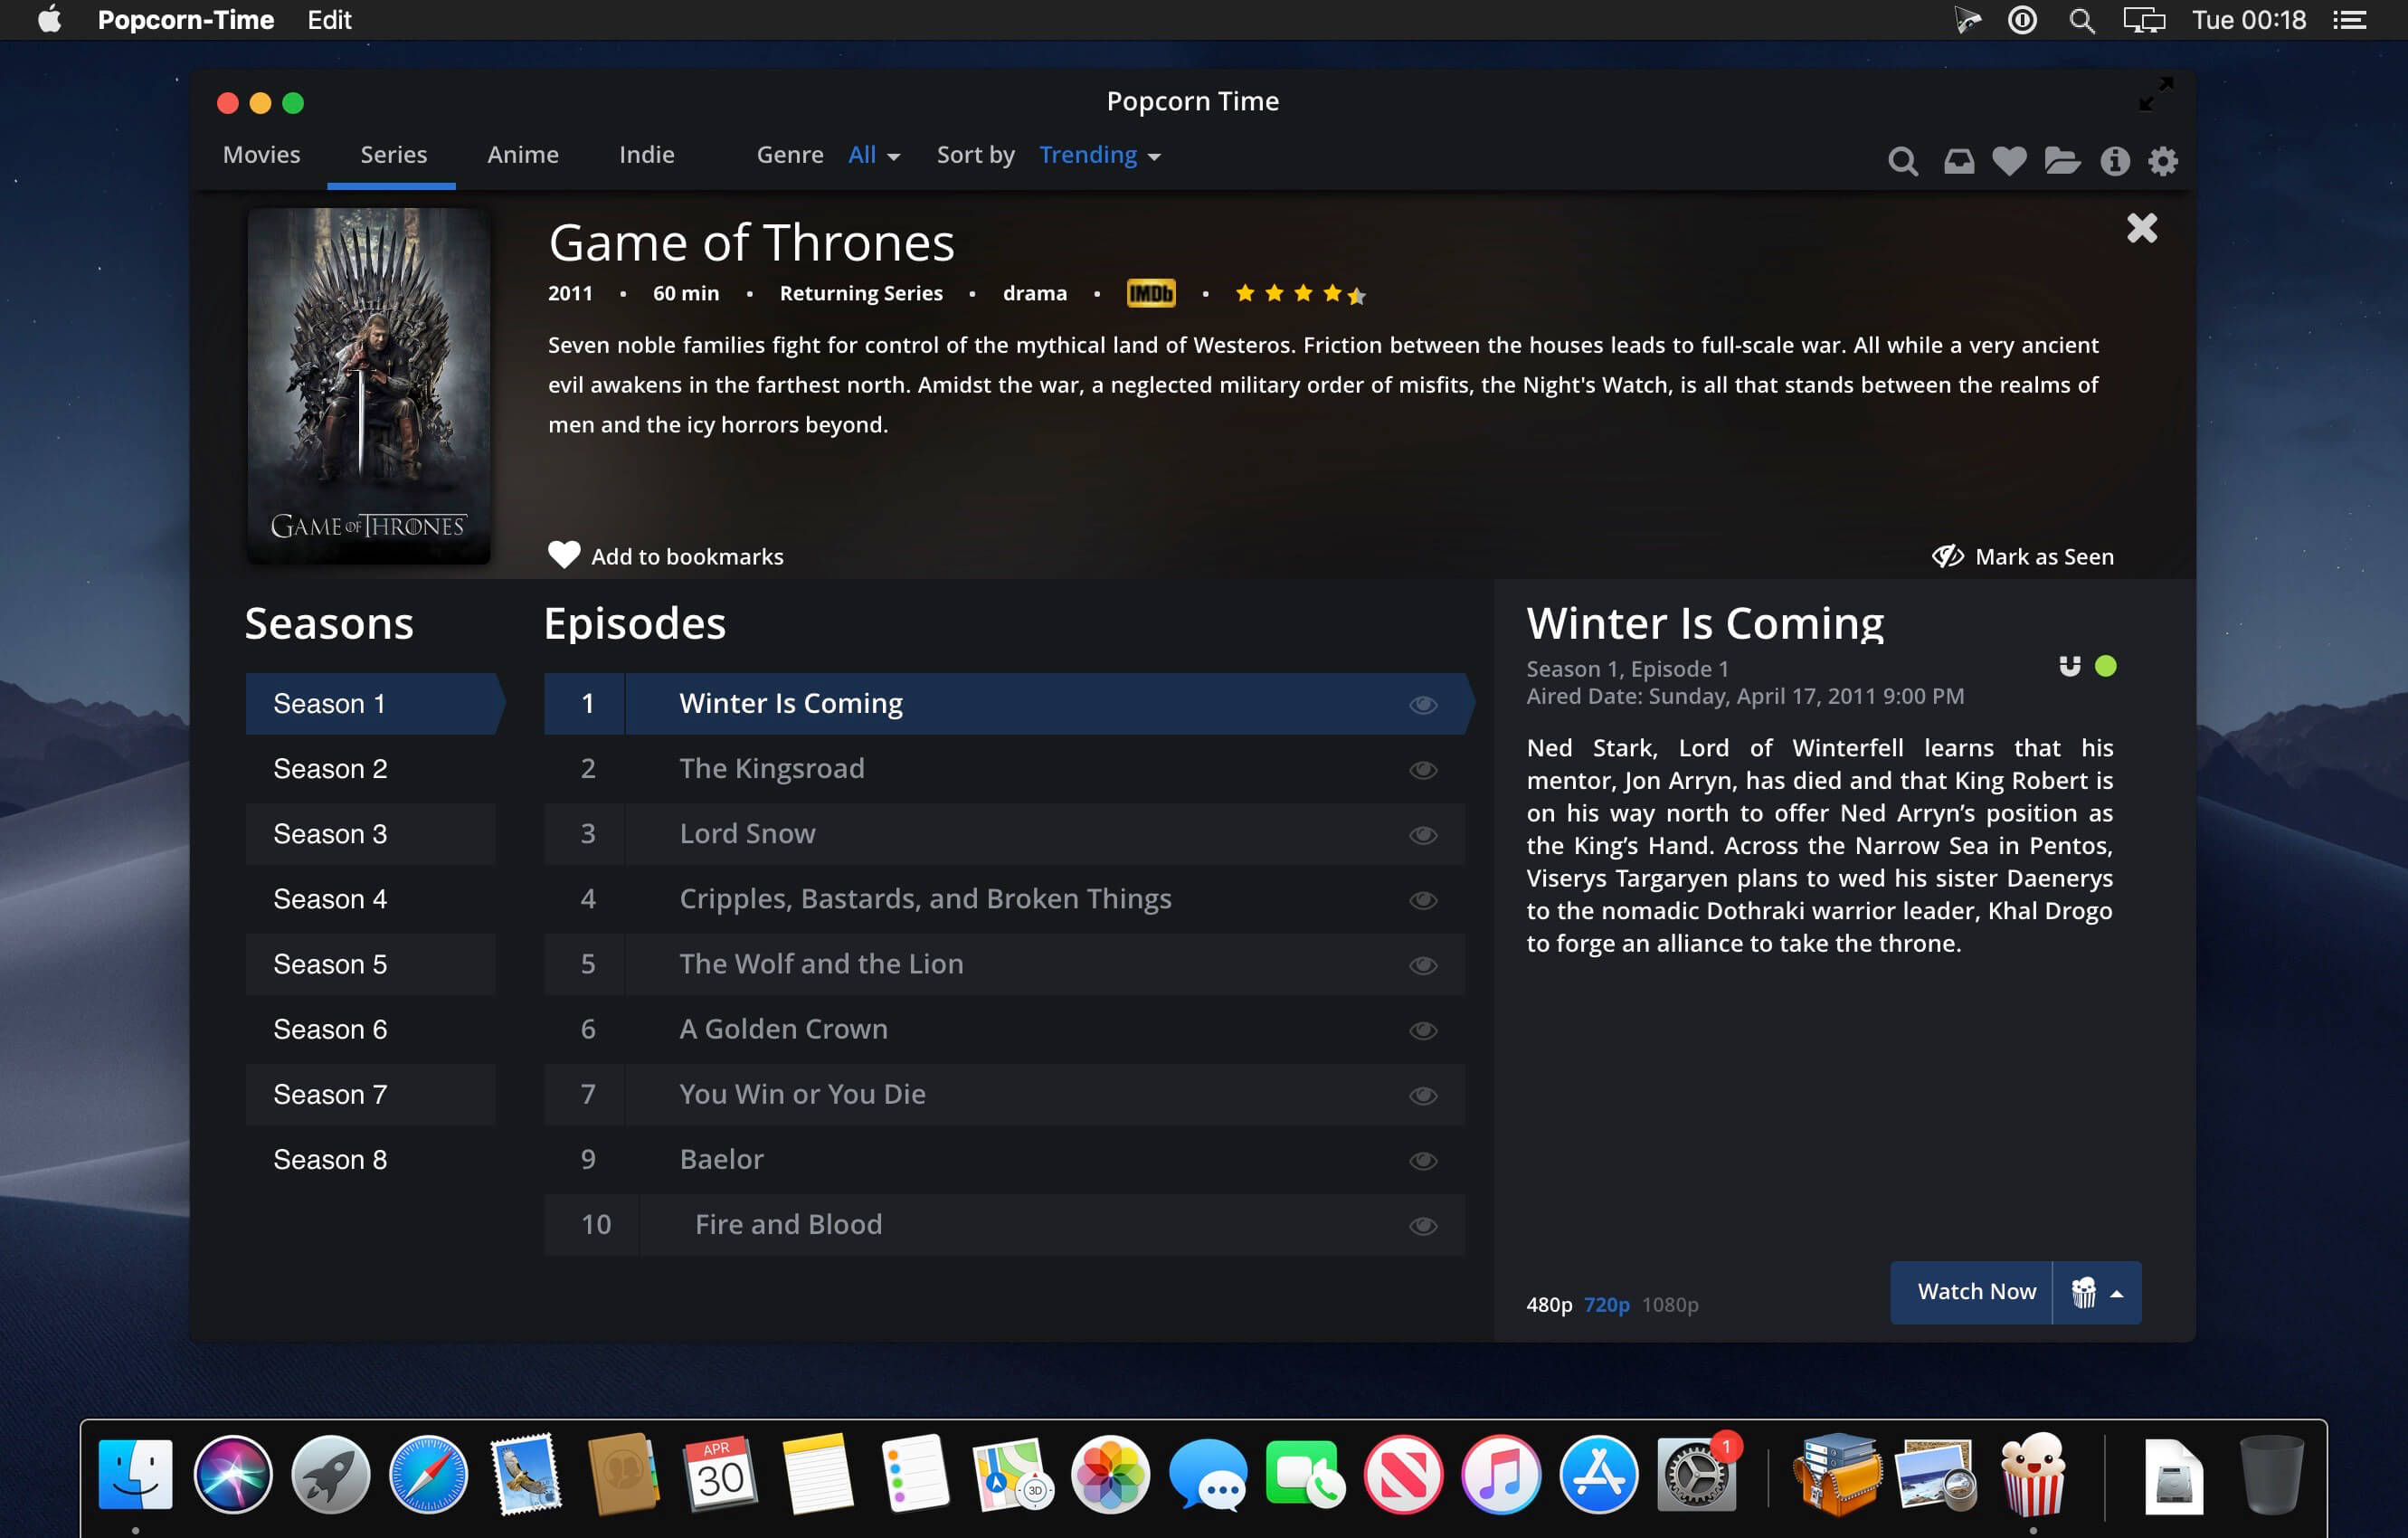This screenshot has height=1538, width=2408.
Task: Switch to the Indie tab
Action: (x=646, y=155)
